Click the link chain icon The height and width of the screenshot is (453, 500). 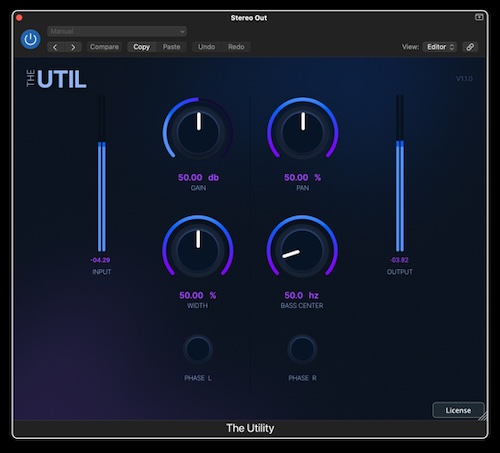[470, 47]
